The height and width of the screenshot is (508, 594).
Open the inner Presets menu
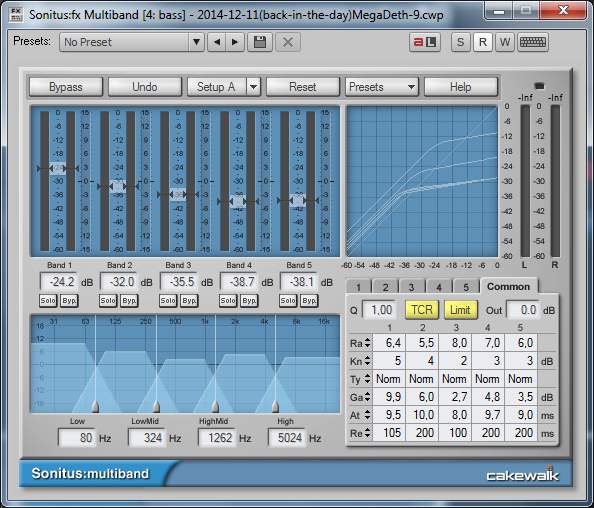[x=382, y=87]
